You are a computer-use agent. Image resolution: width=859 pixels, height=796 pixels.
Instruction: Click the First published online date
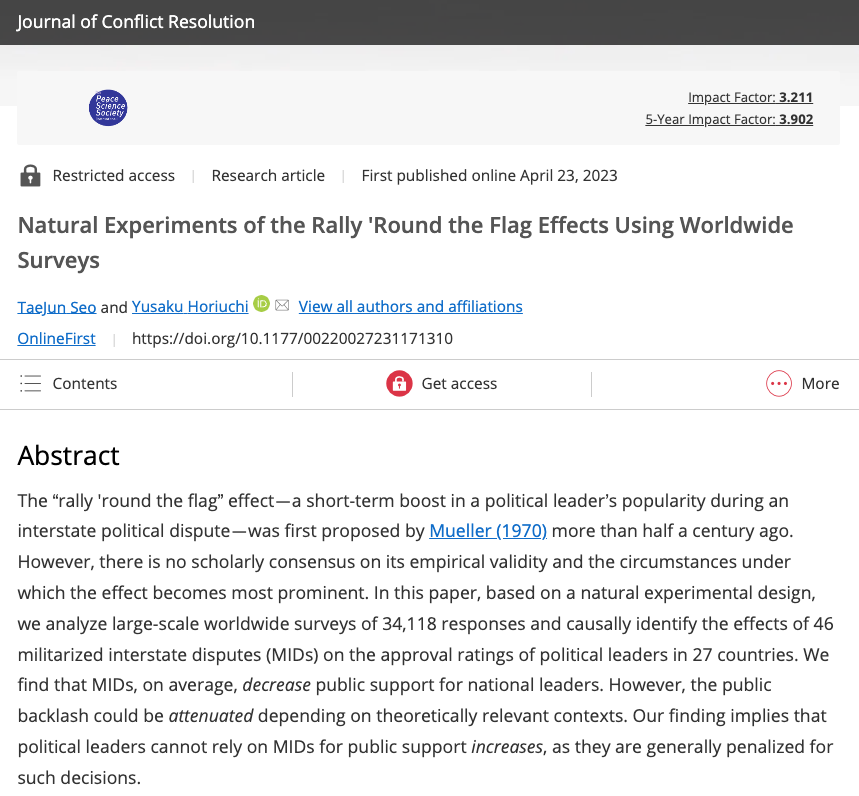click(490, 176)
